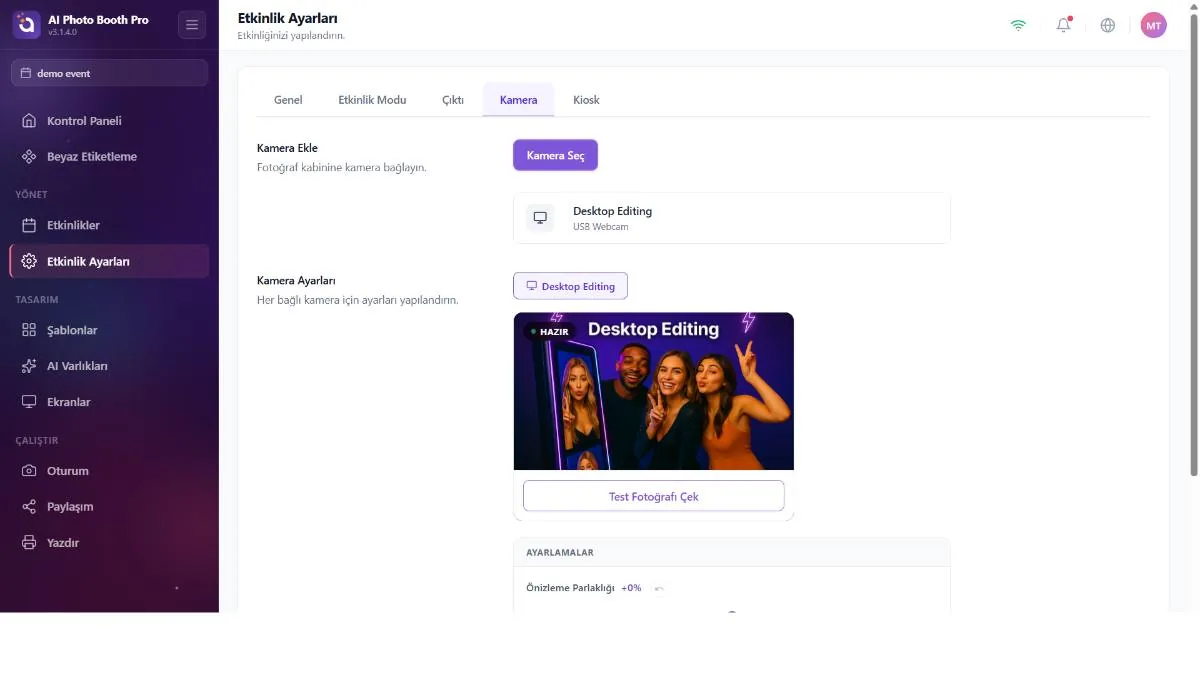Image resolution: width=1200 pixels, height=675 pixels.
Task: Click the Desktop Editing camera preview image
Action: point(654,391)
